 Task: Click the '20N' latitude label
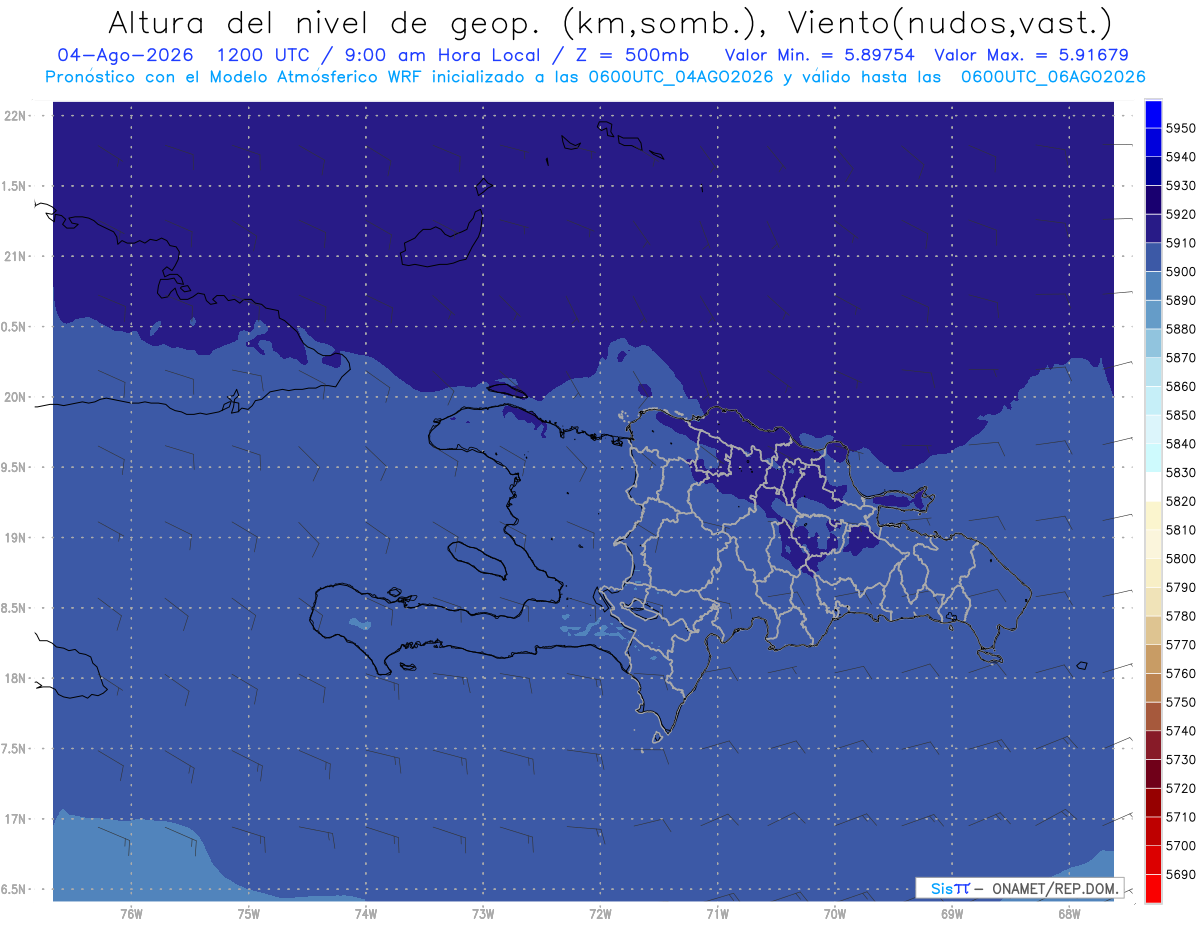(17, 397)
